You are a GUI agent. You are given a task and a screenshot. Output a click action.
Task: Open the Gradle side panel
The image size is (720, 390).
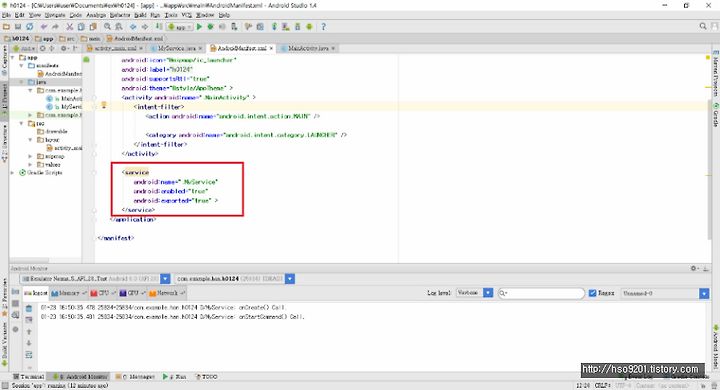715,114
